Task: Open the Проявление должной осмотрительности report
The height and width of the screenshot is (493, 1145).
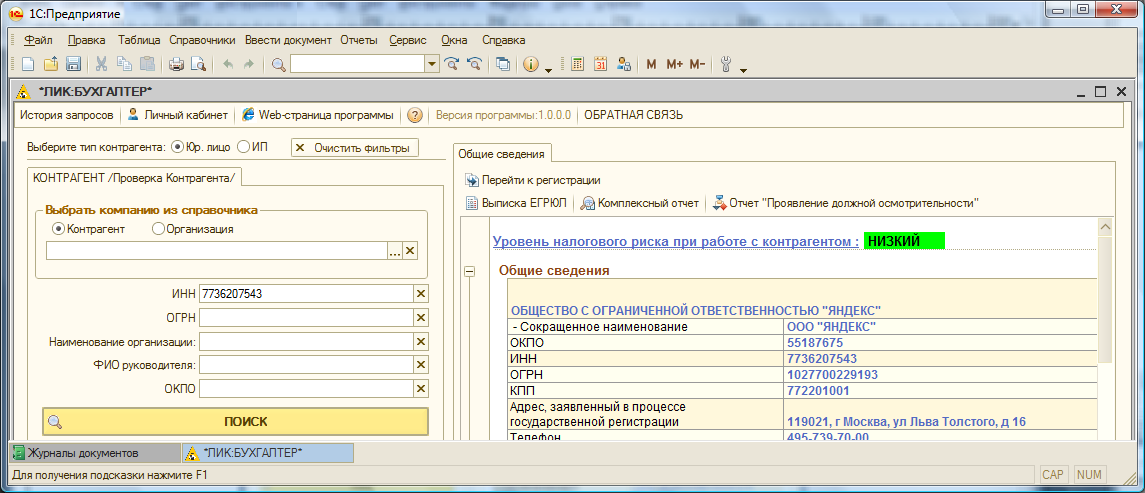Action: 846,203
